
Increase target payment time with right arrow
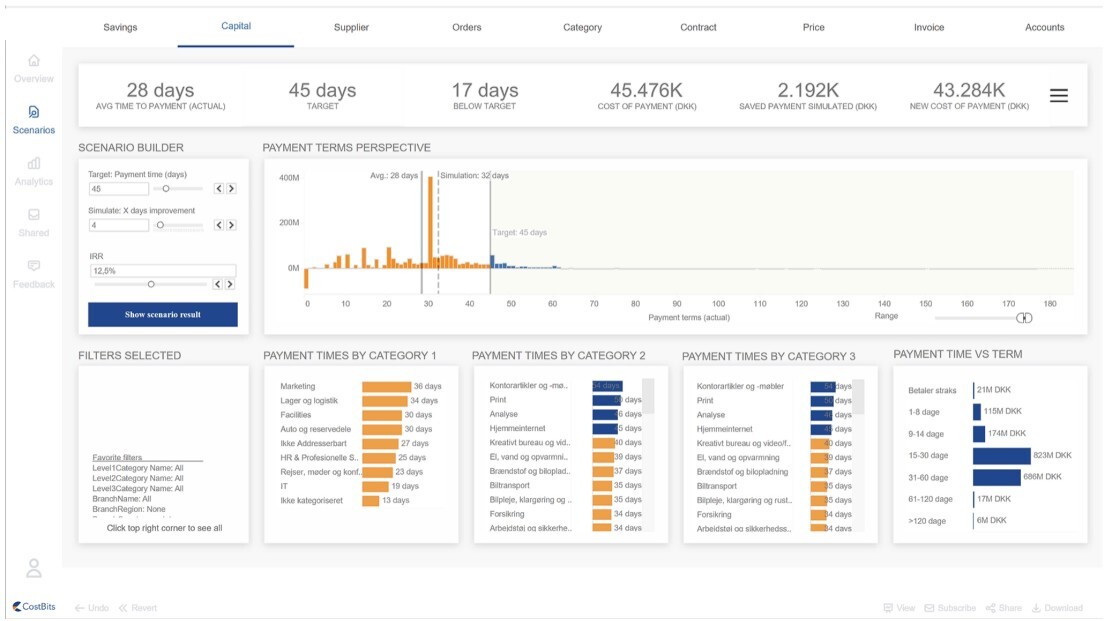(x=231, y=189)
